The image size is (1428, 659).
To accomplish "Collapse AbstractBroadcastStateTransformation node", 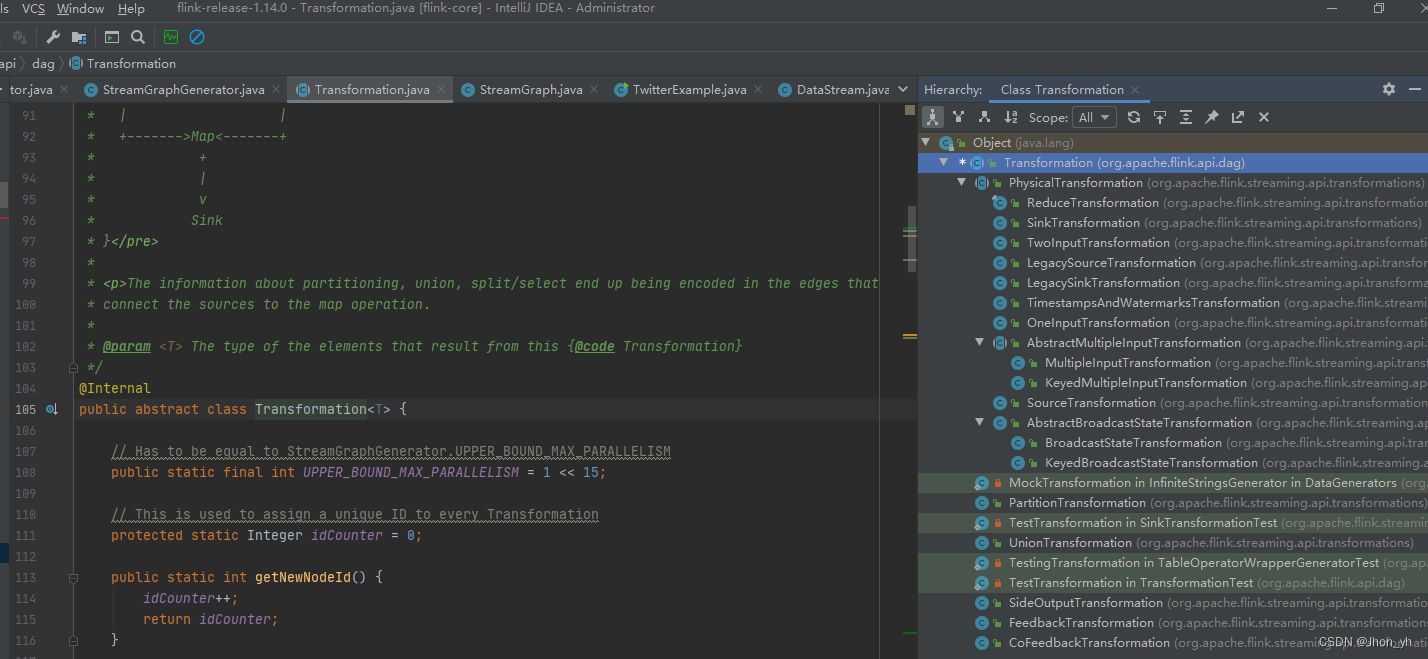I will pyautogui.click(x=980, y=422).
